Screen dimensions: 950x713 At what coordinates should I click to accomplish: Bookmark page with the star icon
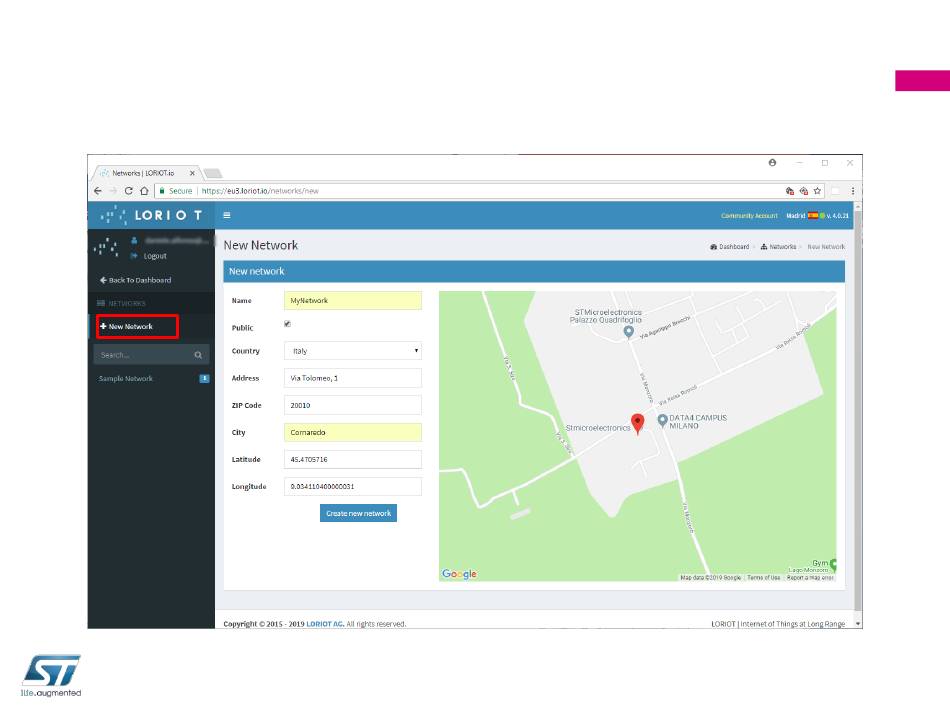pos(817,191)
